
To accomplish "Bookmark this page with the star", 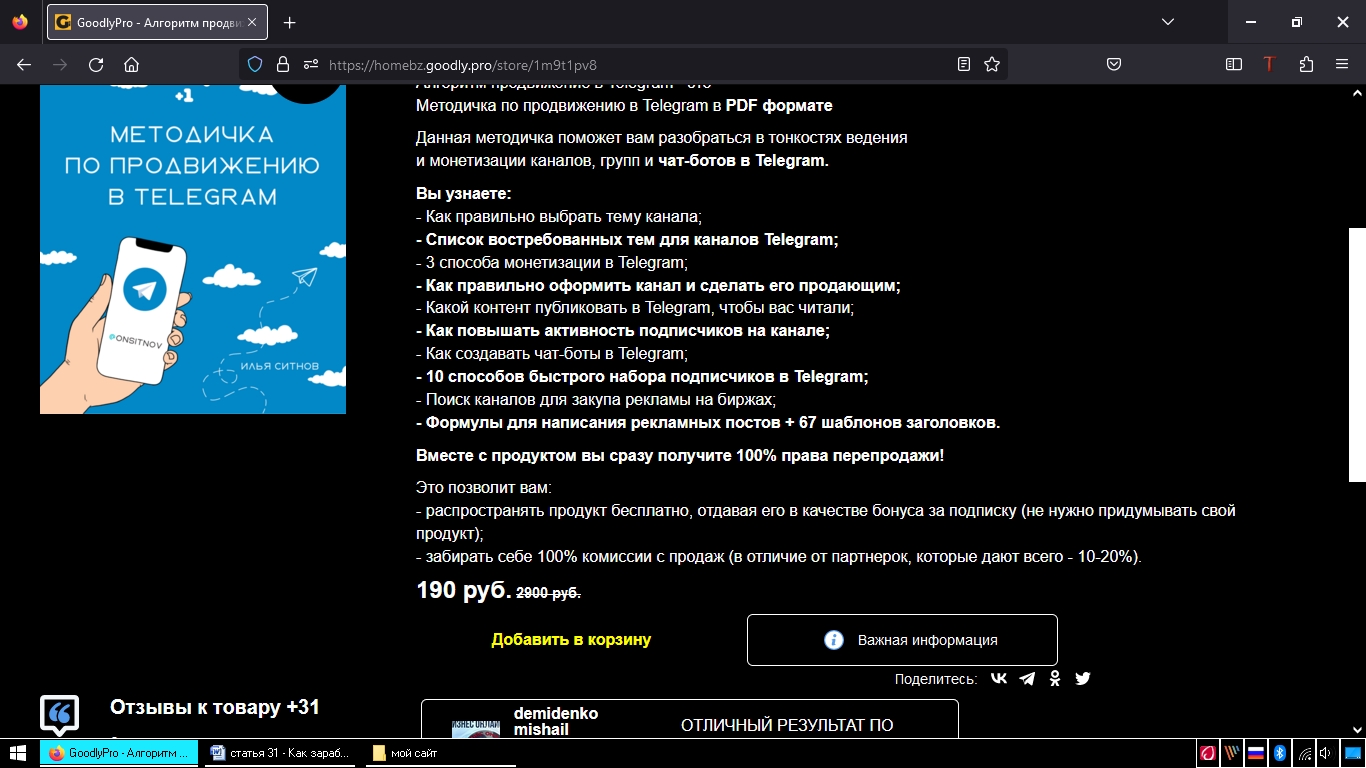I will (992, 64).
